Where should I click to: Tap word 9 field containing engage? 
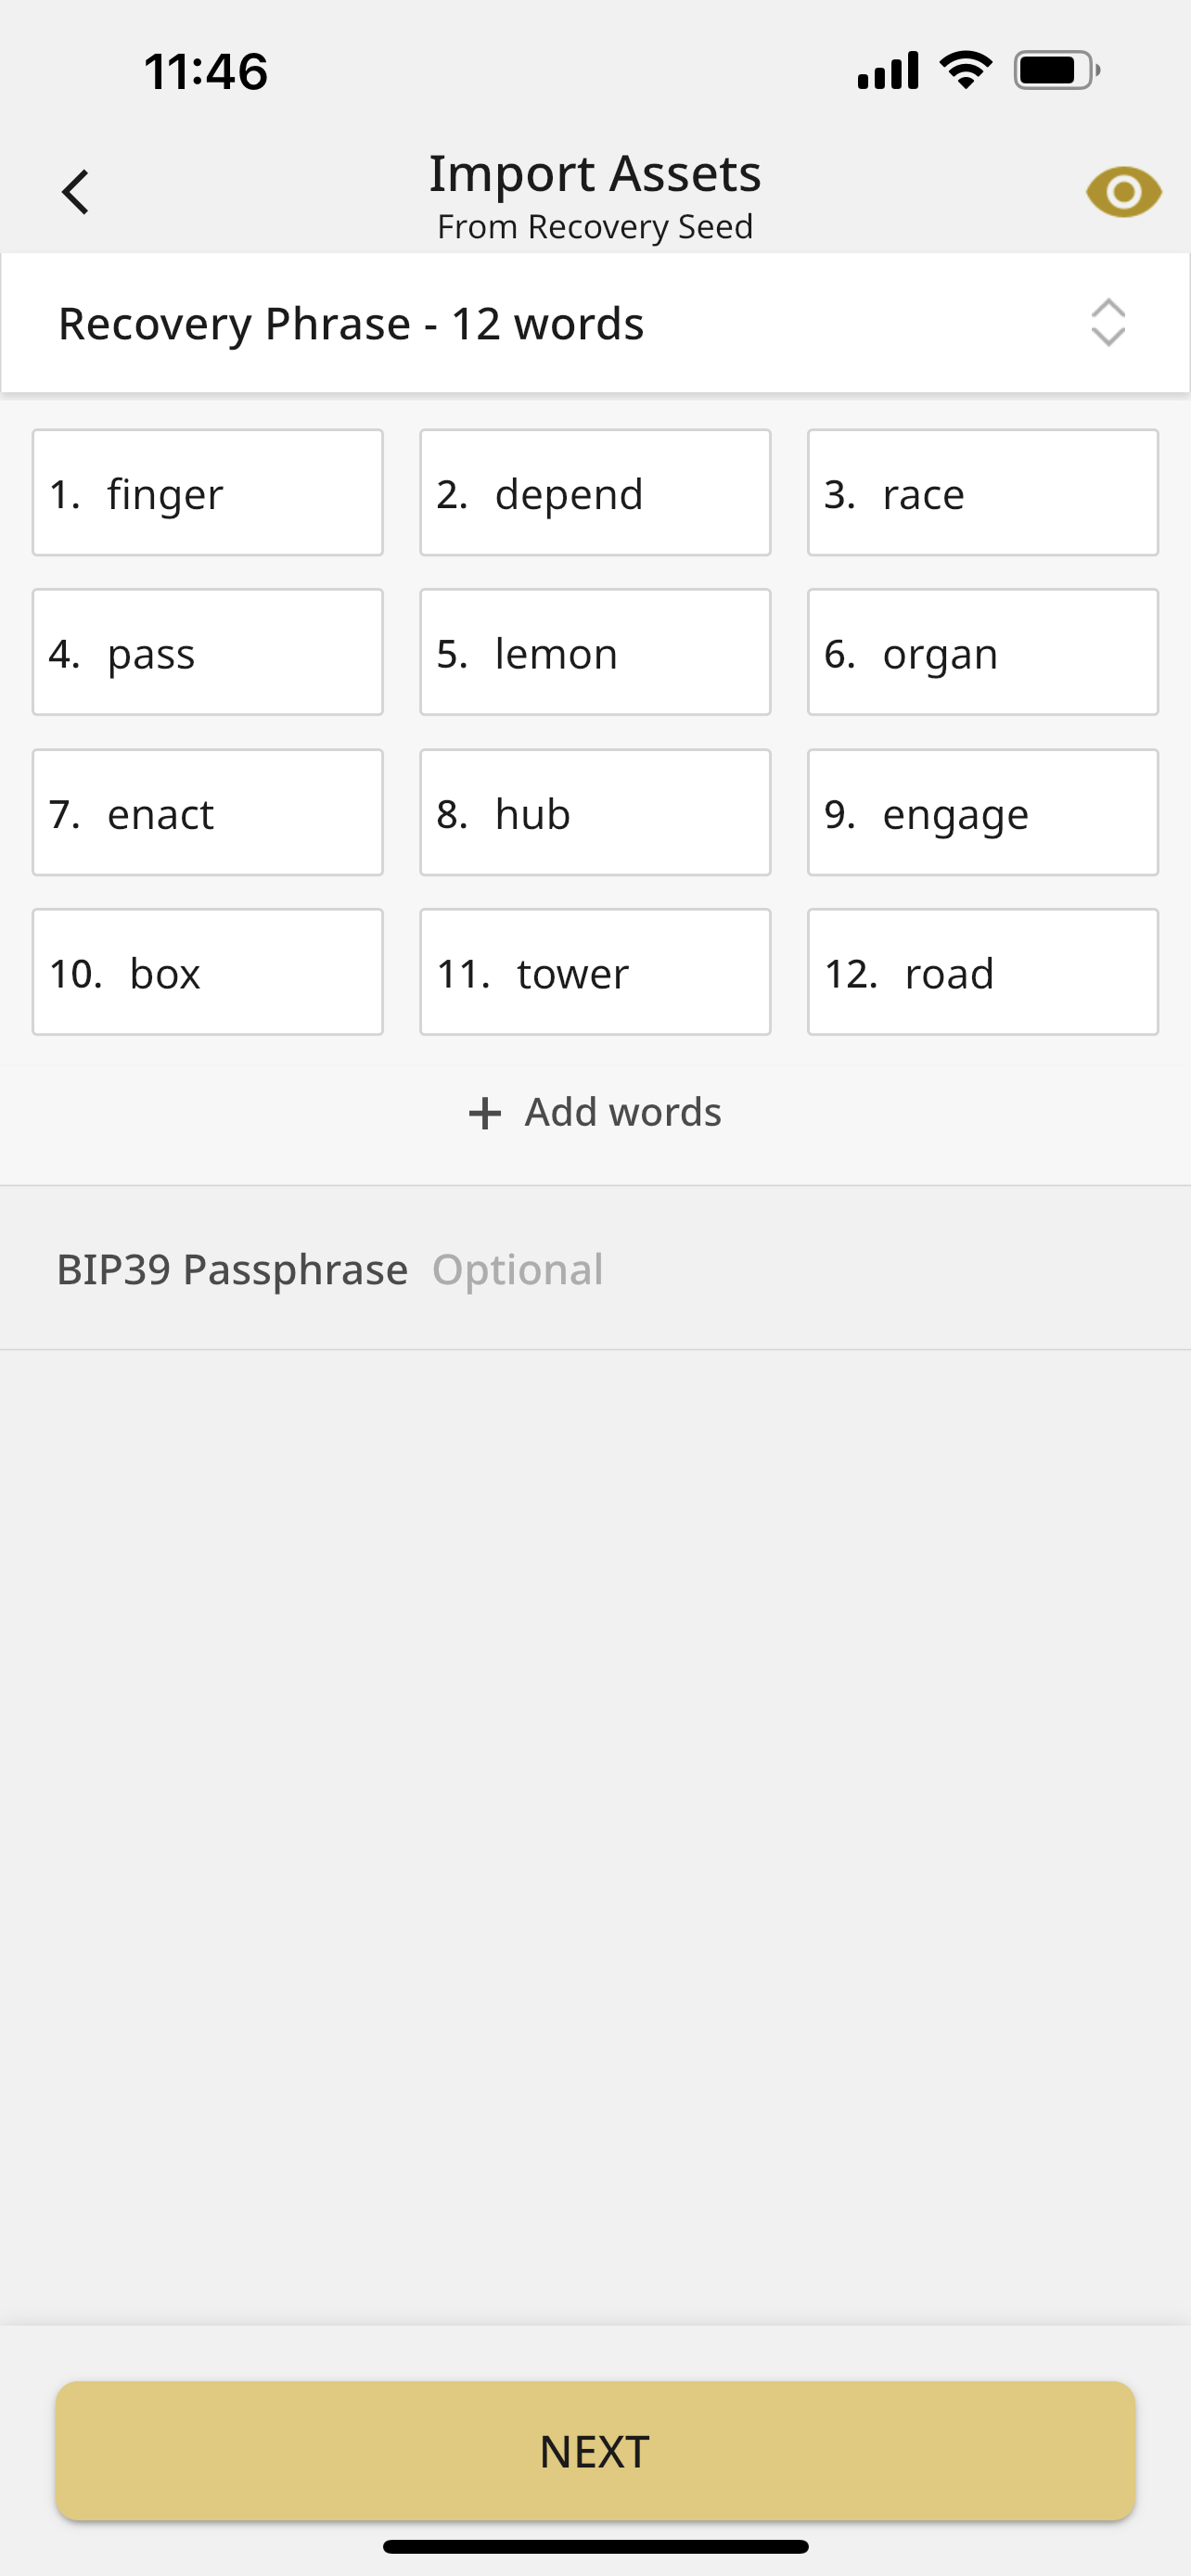point(982,813)
